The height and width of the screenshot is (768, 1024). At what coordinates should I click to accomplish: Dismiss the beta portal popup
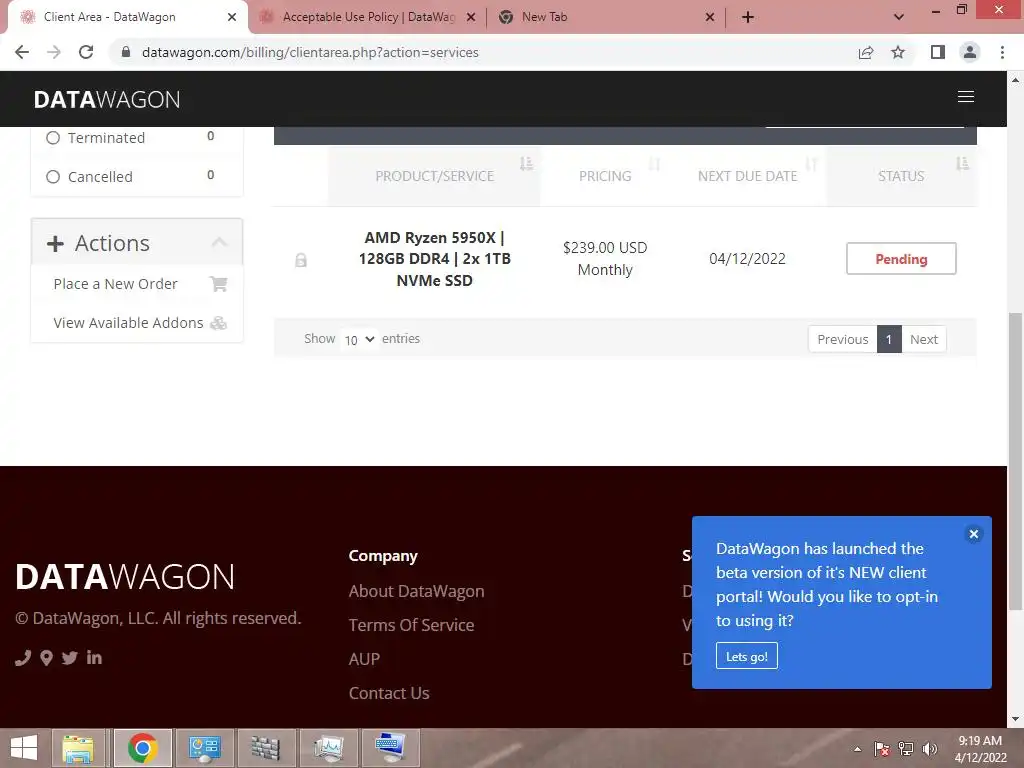tap(973, 534)
